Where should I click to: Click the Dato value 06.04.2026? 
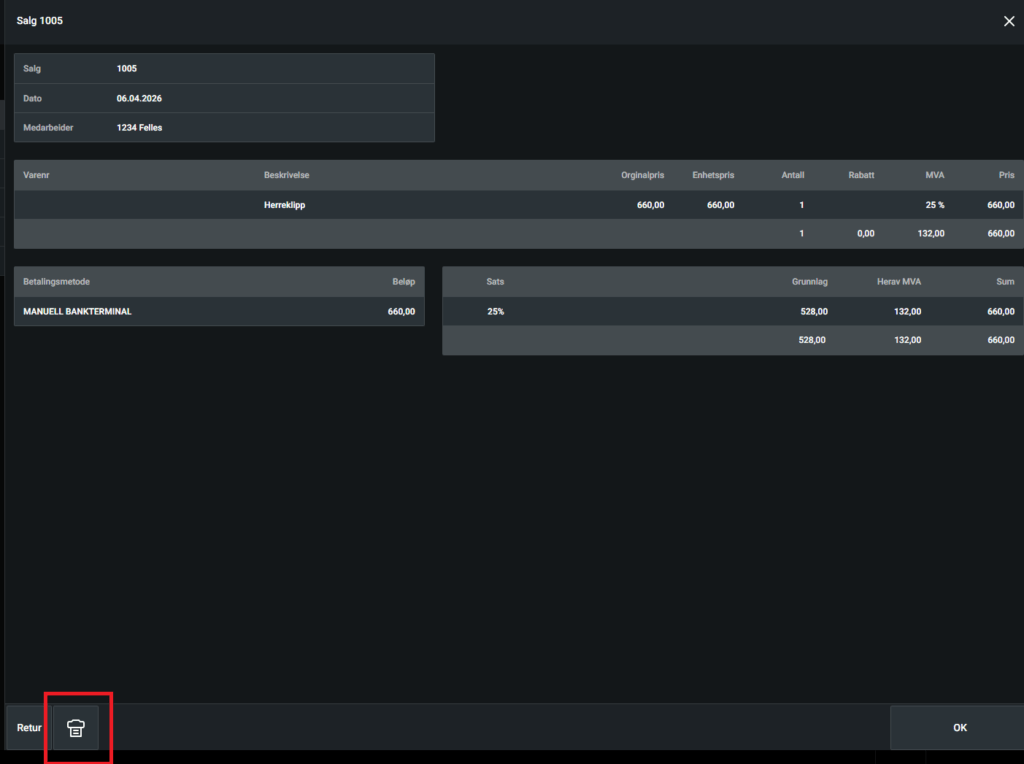click(x=139, y=98)
